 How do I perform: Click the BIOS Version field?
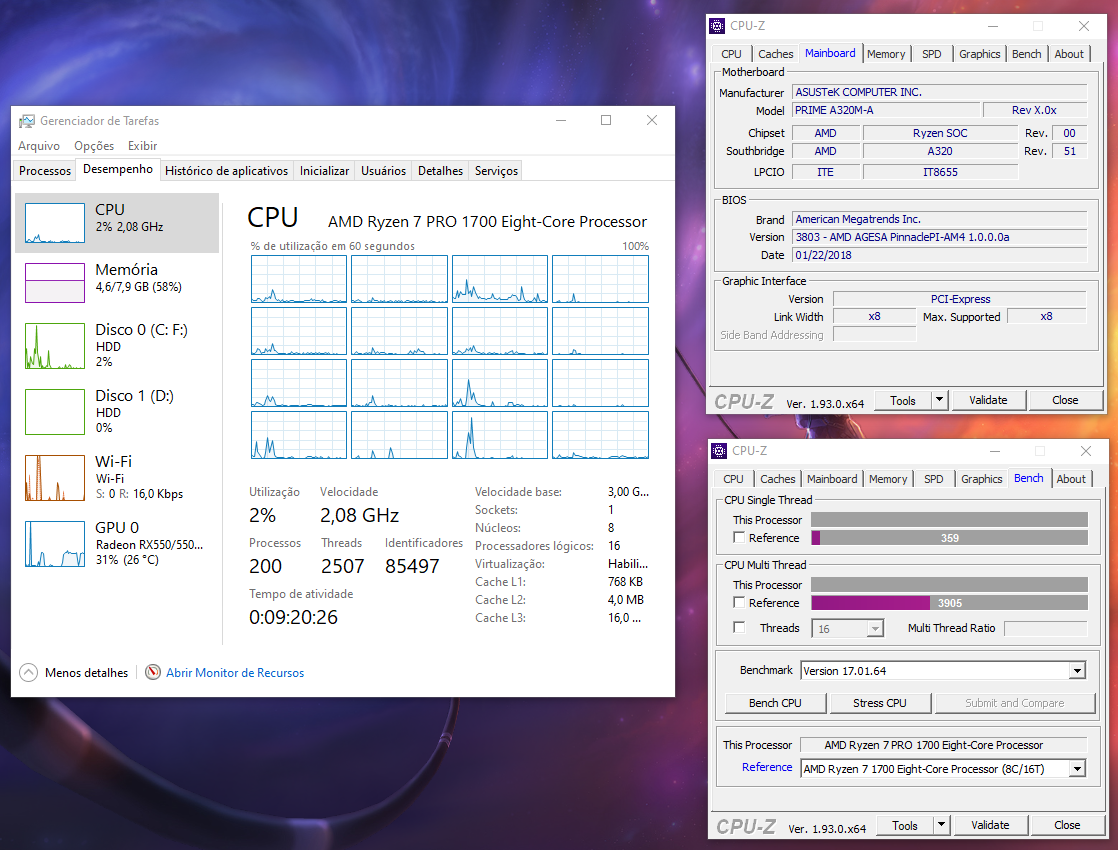pos(940,237)
